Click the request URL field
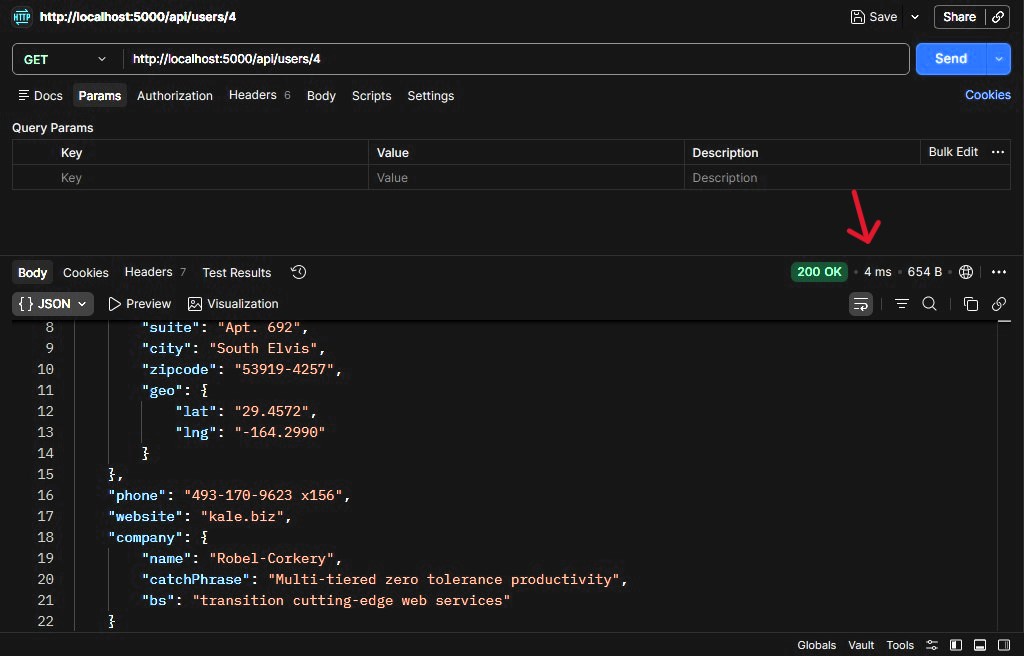 (x=515, y=59)
